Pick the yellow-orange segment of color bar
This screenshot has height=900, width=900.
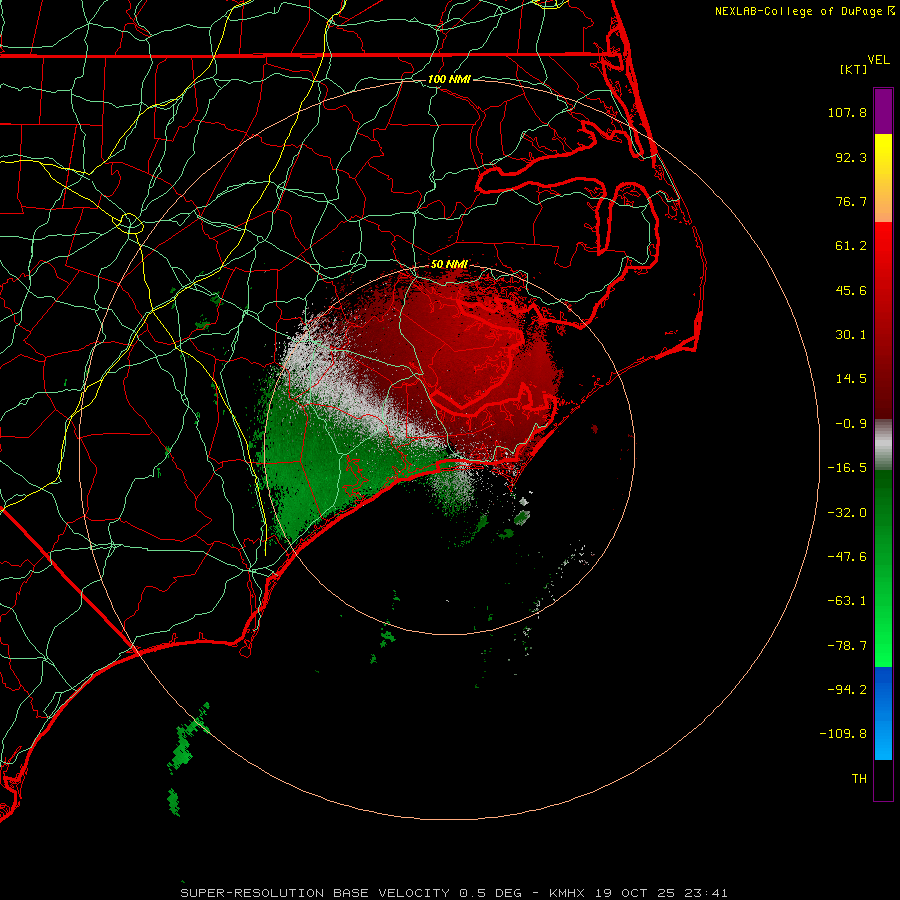[883, 178]
